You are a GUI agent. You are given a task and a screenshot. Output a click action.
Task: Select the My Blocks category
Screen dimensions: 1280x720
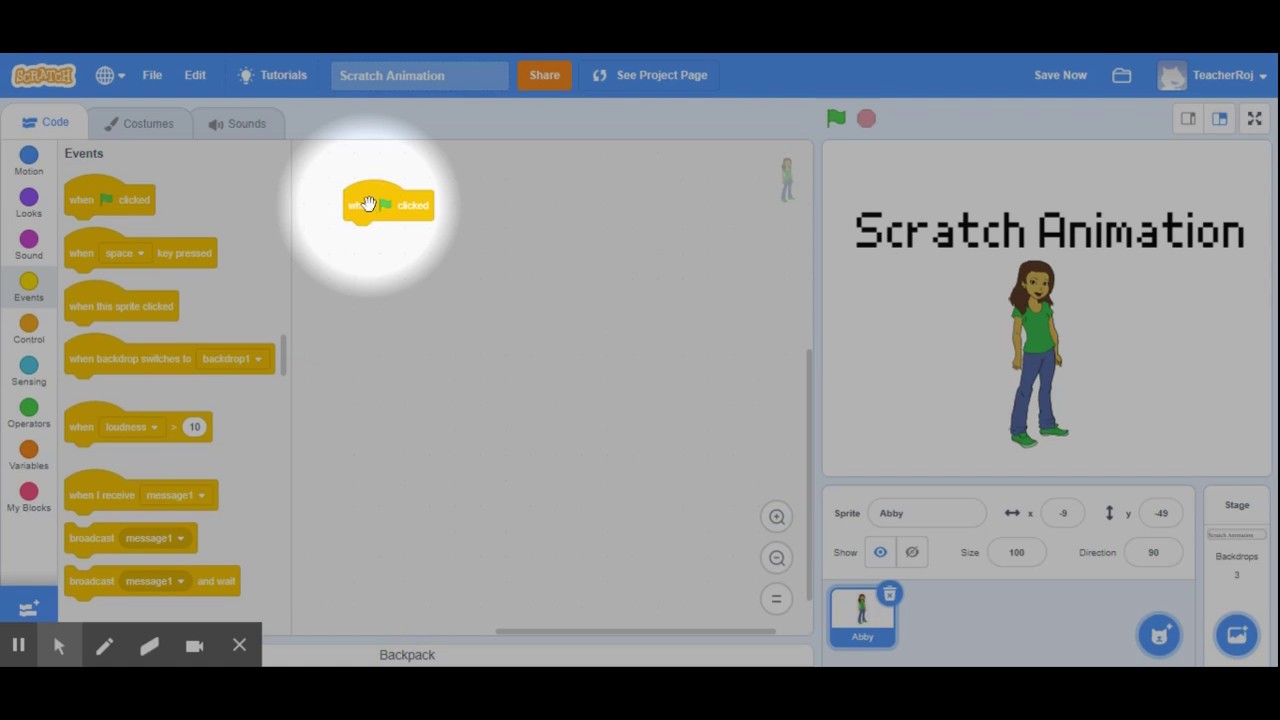click(x=29, y=497)
